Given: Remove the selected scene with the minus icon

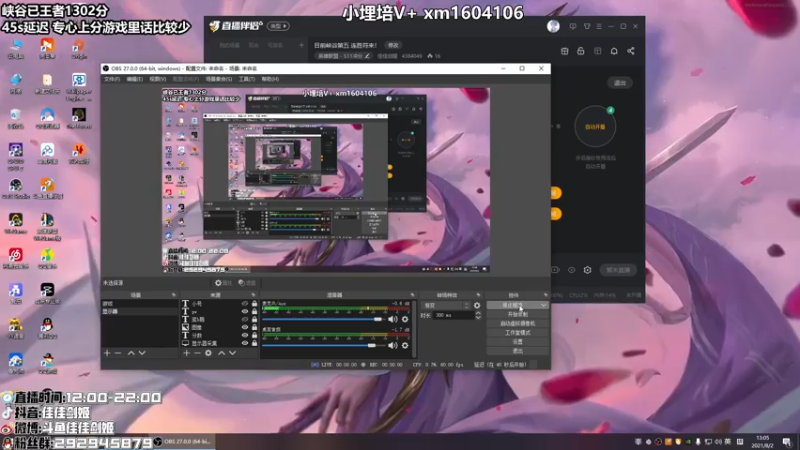Looking at the screenshot, I should (118, 353).
